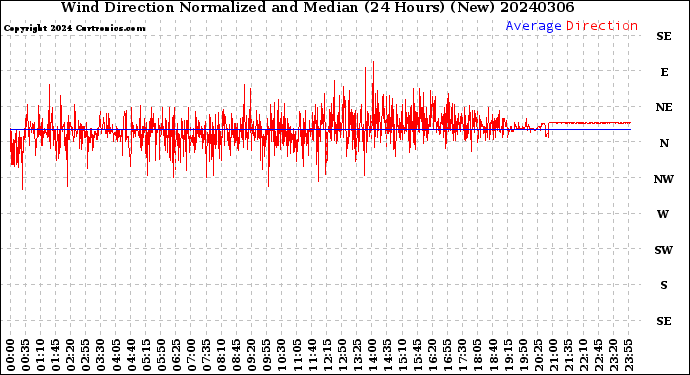Click the 00:35 time axis label
This screenshot has height=375, width=690.
(x=26, y=355)
